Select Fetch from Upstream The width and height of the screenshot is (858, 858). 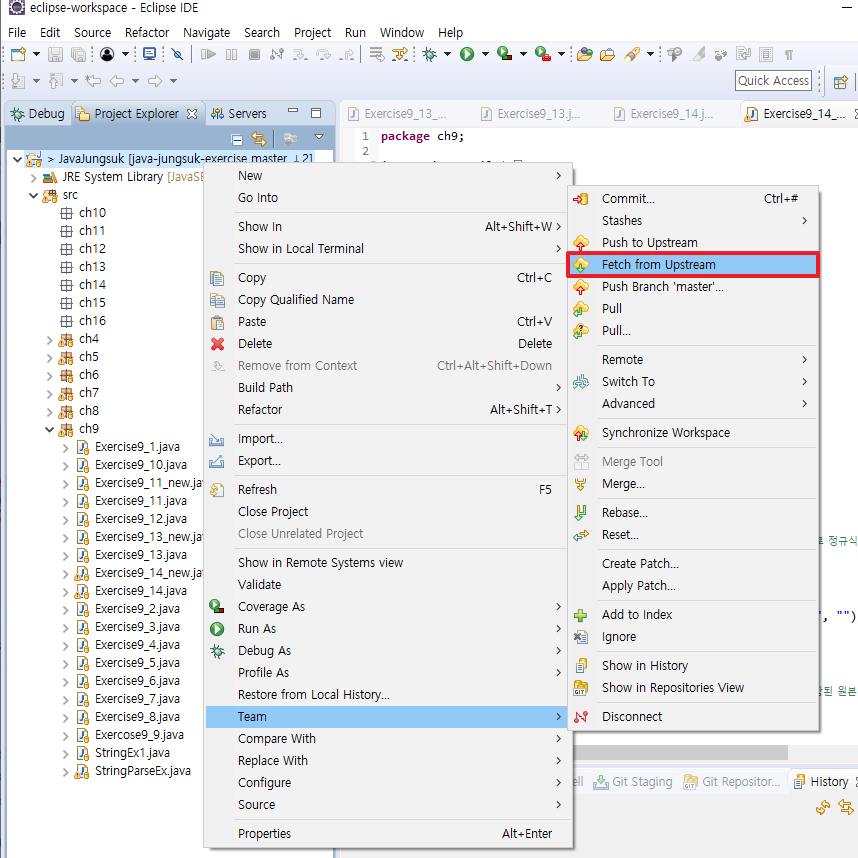[x=693, y=265]
